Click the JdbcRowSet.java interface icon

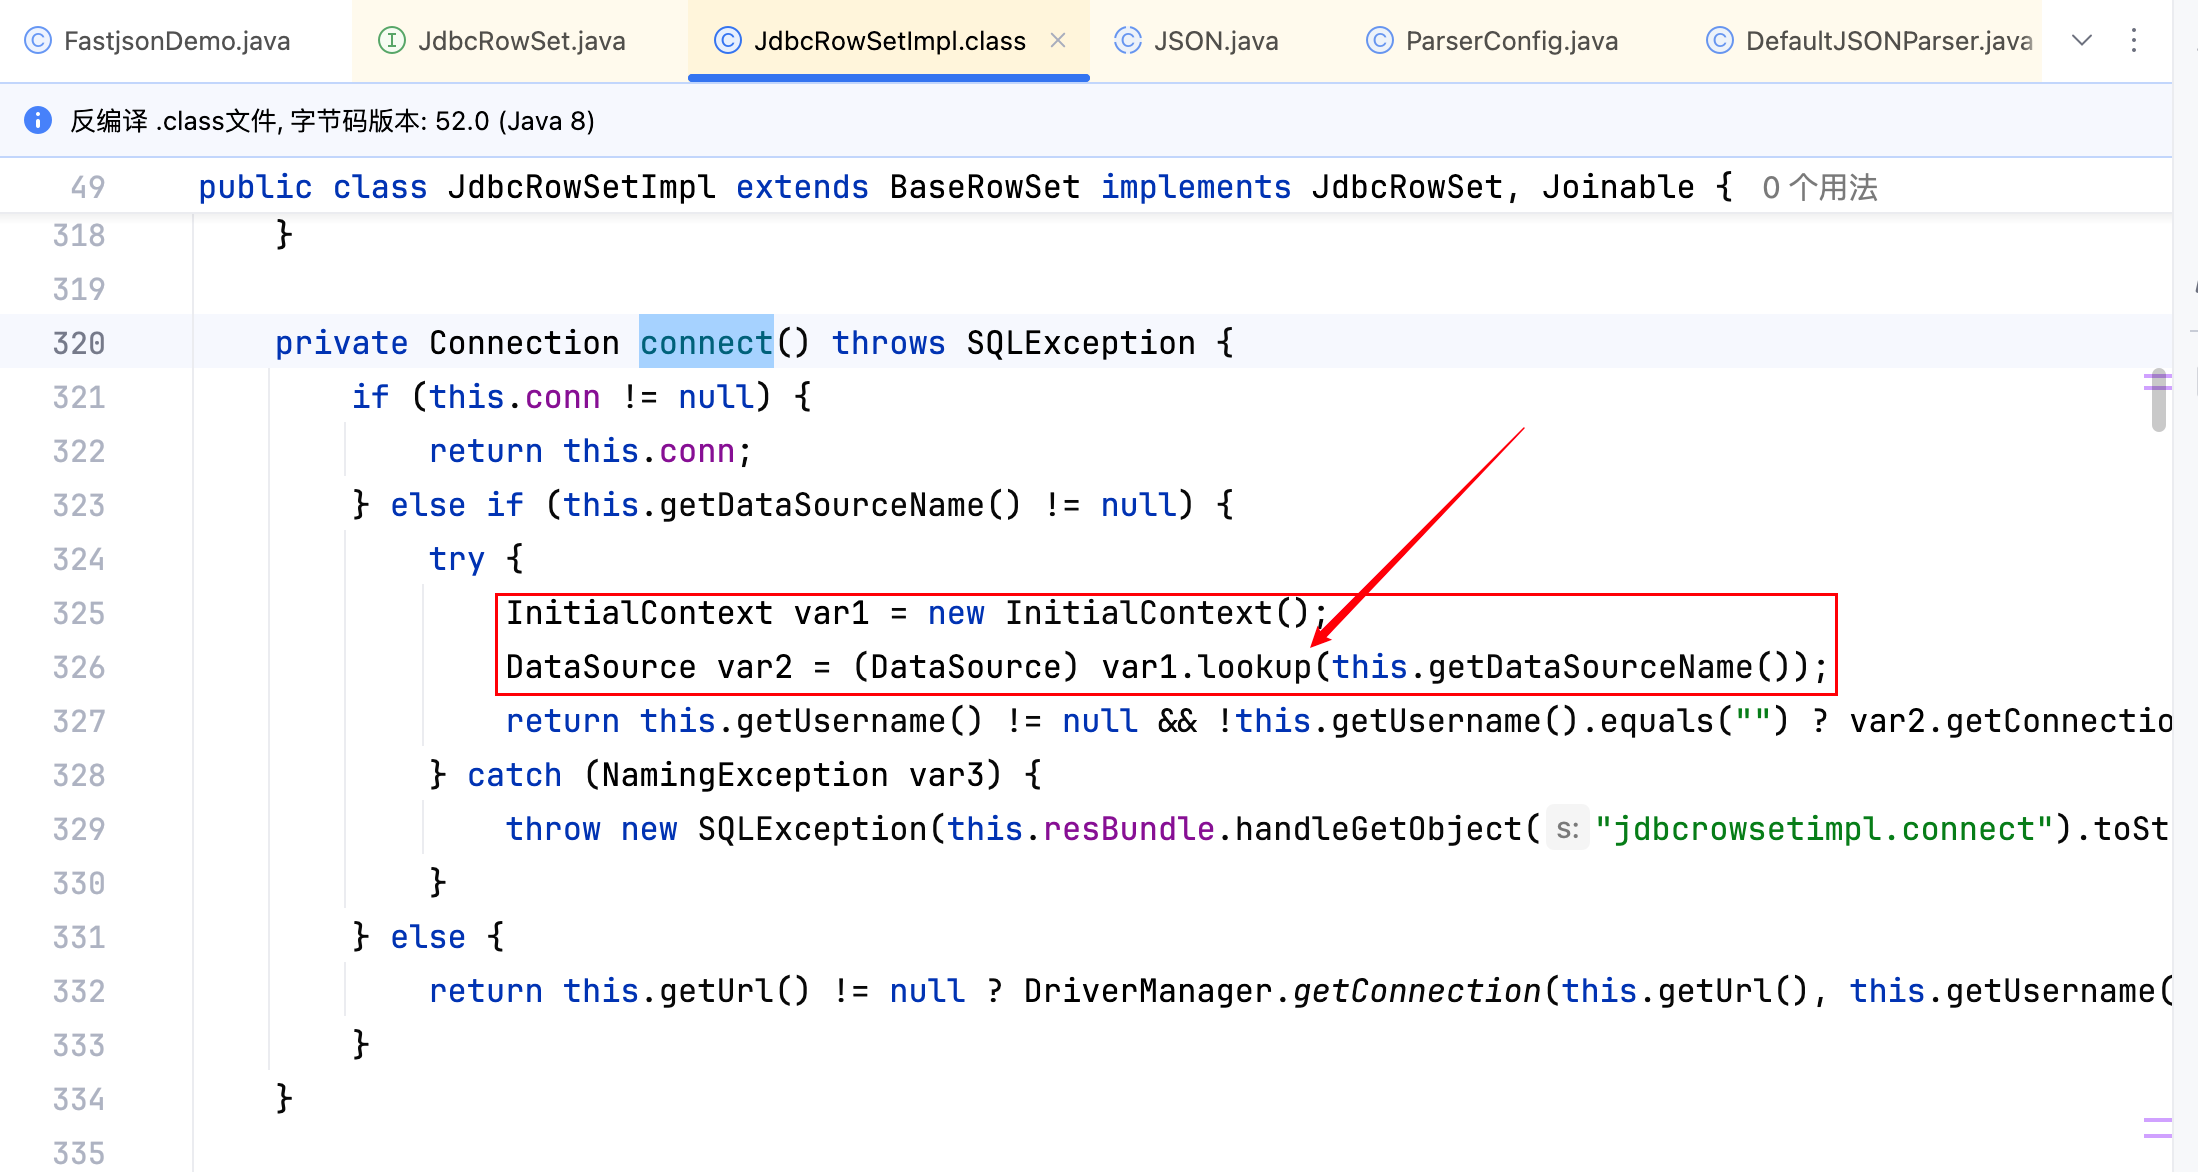[391, 41]
